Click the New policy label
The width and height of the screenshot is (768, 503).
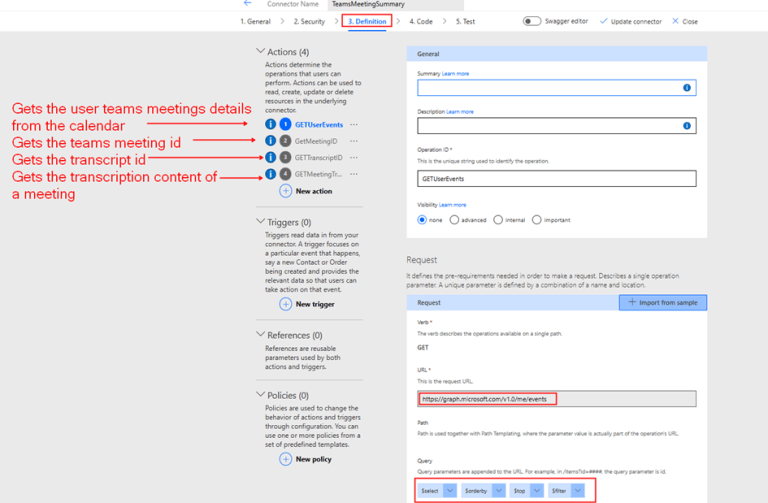[313, 459]
